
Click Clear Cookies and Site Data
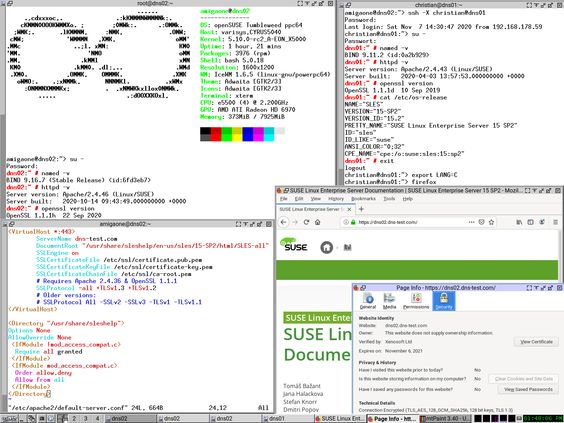(x=523, y=379)
